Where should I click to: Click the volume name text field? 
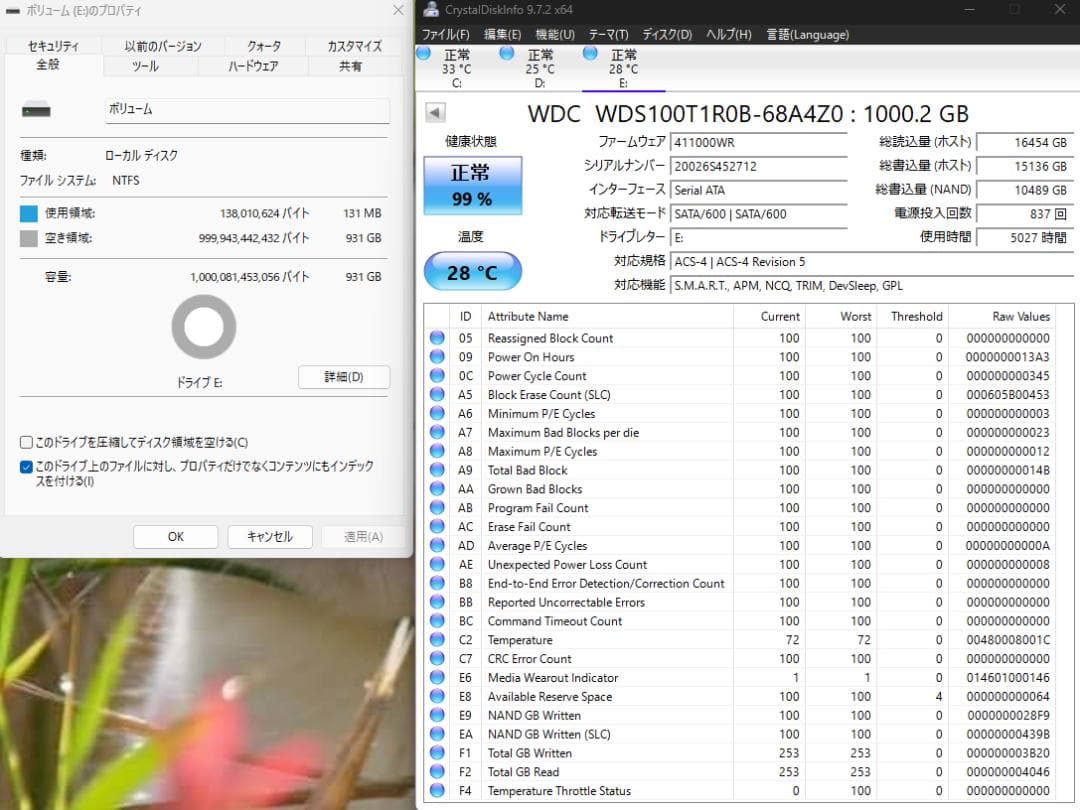coord(247,109)
